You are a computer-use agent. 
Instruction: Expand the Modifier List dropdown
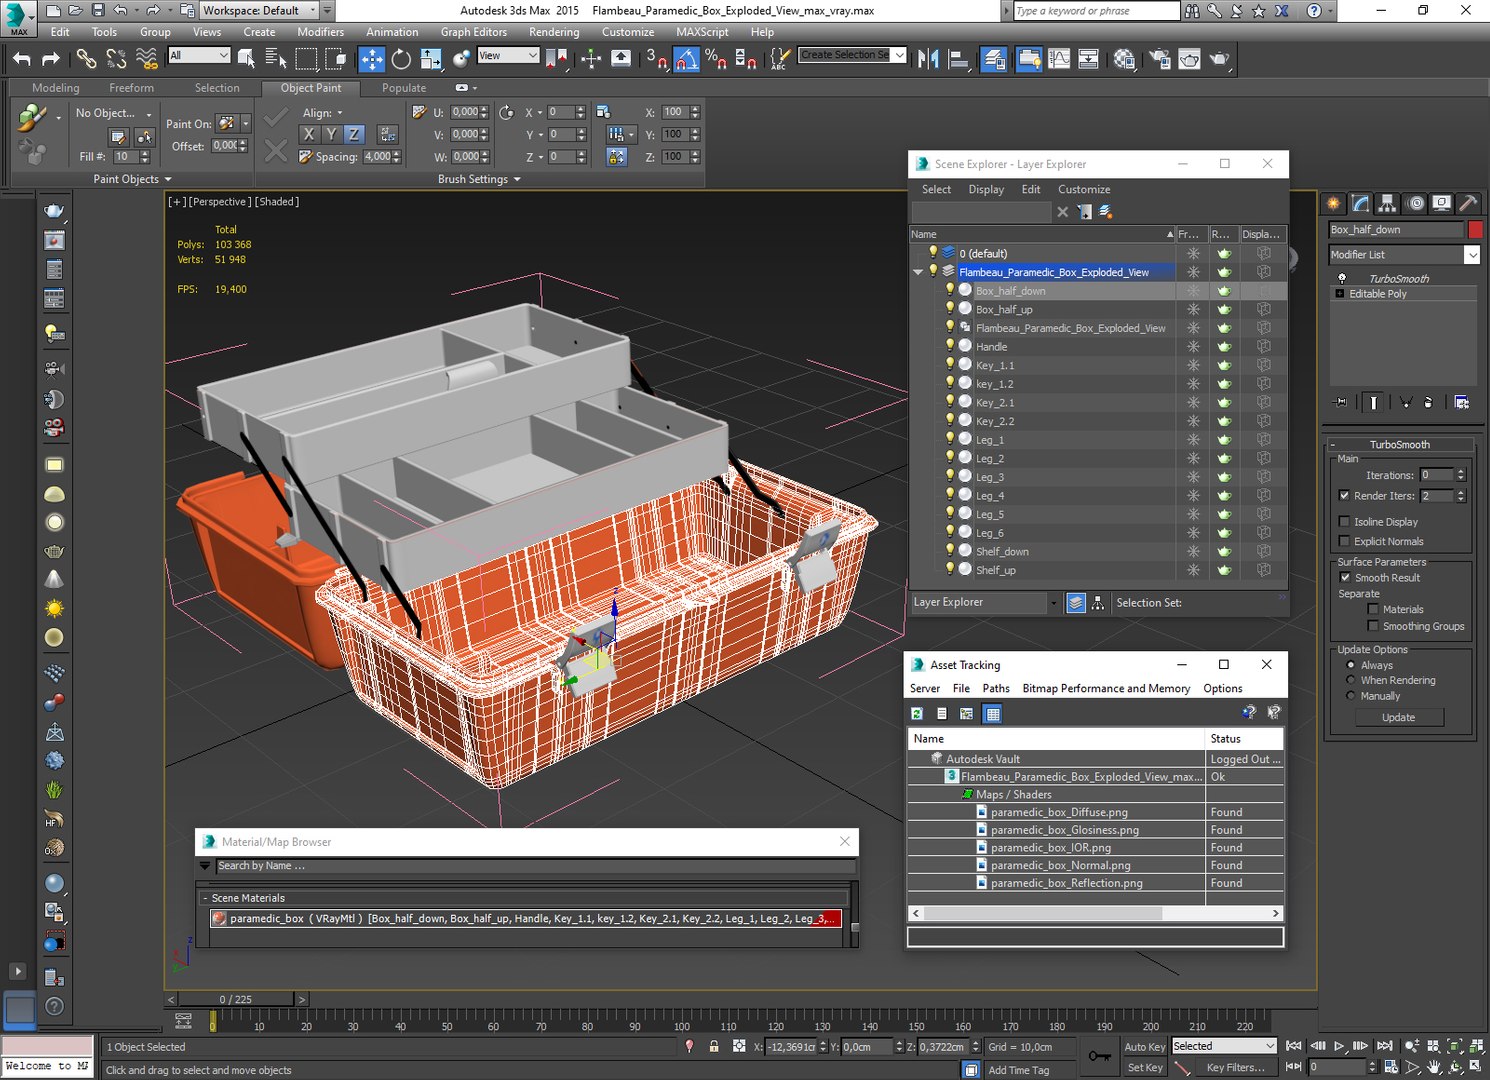point(1471,255)
